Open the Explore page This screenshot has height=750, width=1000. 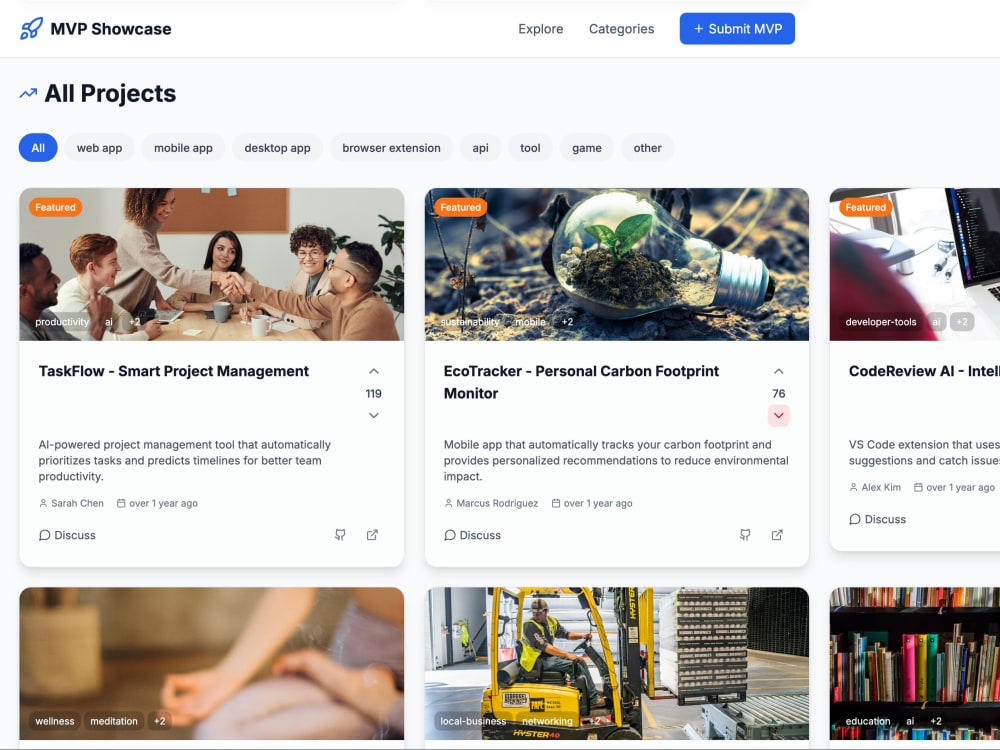[540, 29]
